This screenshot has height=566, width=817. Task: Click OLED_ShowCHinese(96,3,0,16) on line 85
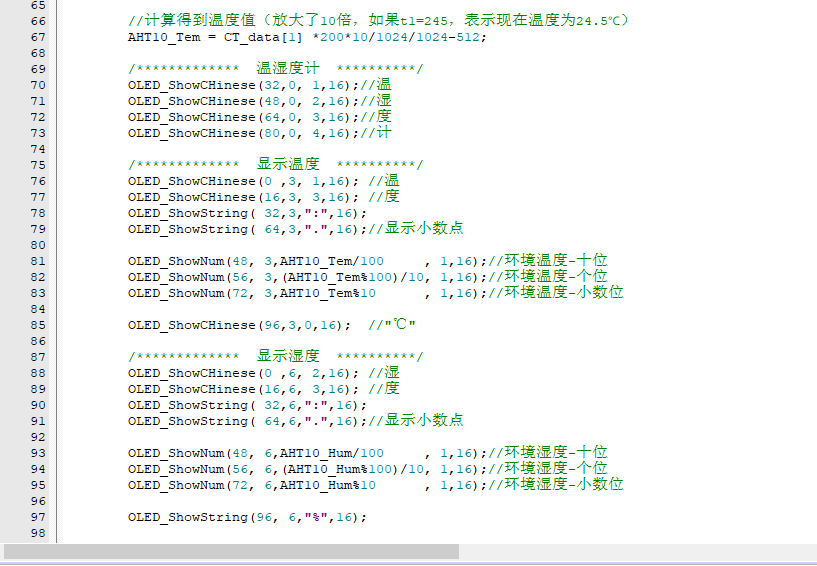point(239,325)
